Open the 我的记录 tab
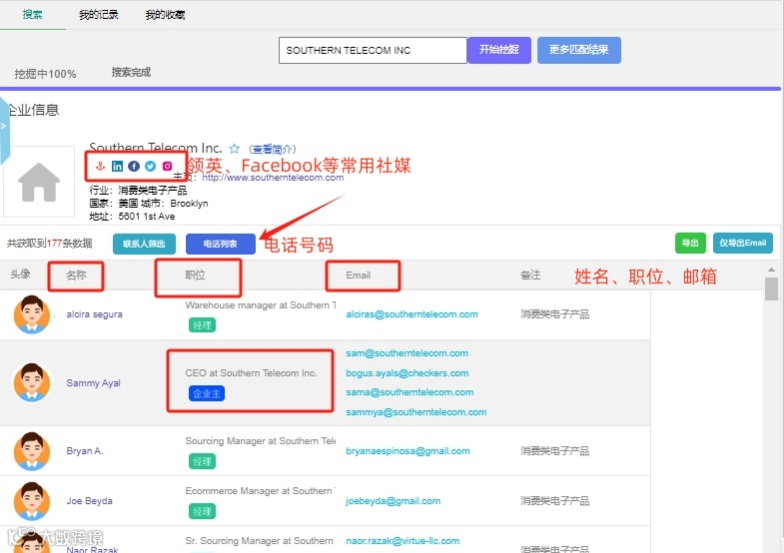This screenshot has width=784, height=553. pyautogui.click(x=98, y=14)
